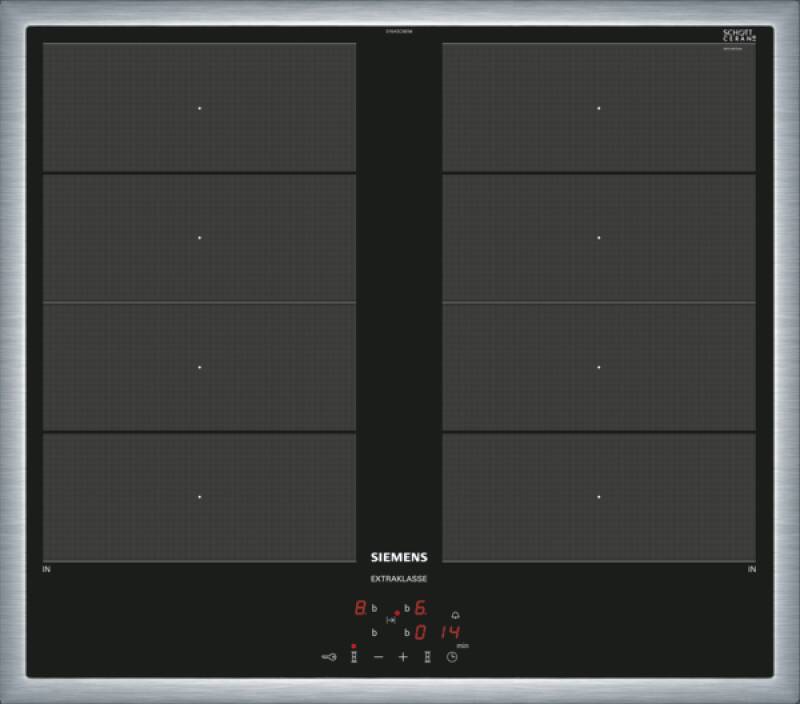Touch the red '0' power level display

[x=420, y=633]
